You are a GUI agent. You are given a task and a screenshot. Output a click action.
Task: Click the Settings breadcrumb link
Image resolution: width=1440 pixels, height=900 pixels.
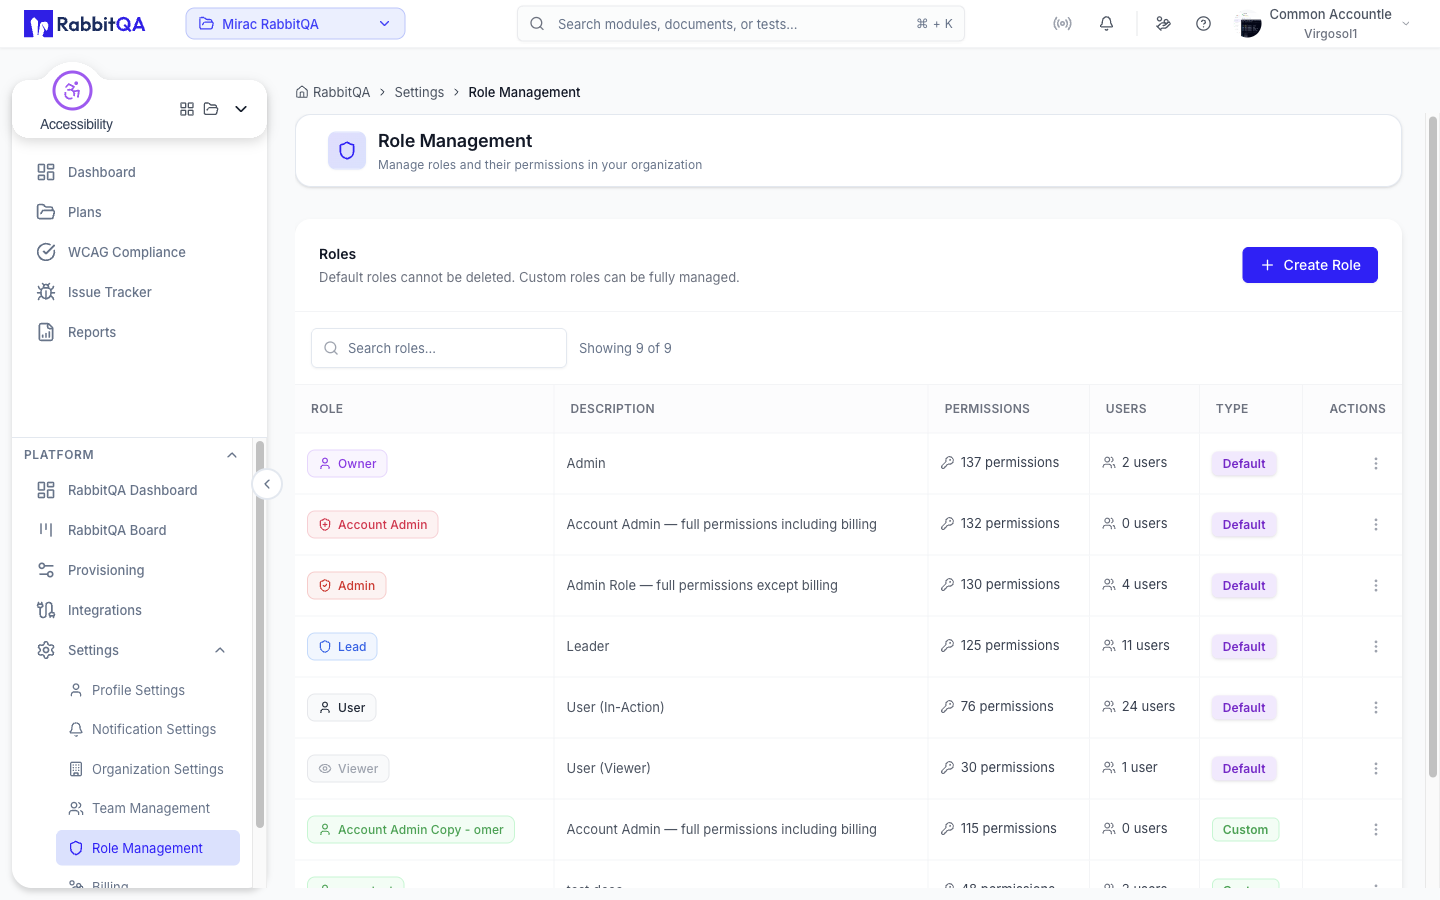[419, 92]
